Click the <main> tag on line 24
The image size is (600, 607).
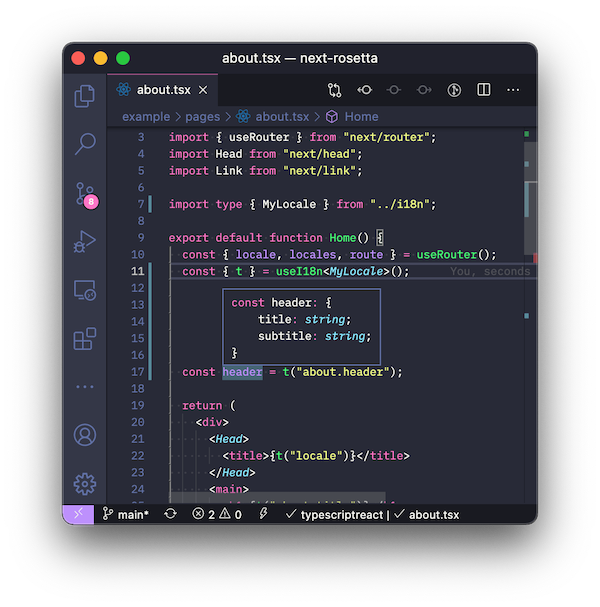coord(229,489)
